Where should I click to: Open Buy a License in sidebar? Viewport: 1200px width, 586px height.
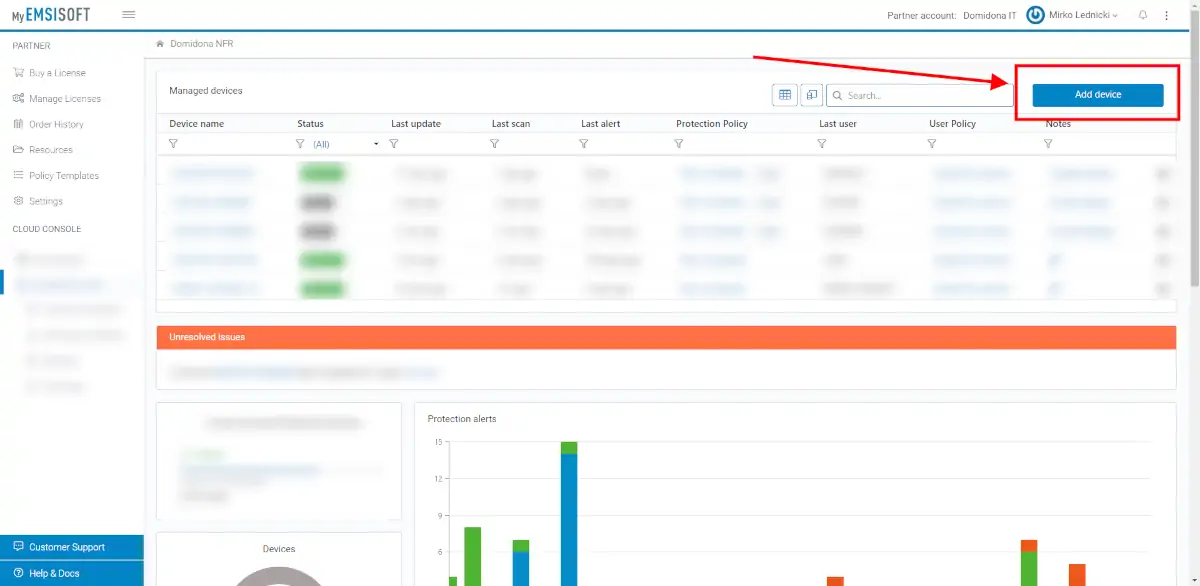[x=57, y=73]
